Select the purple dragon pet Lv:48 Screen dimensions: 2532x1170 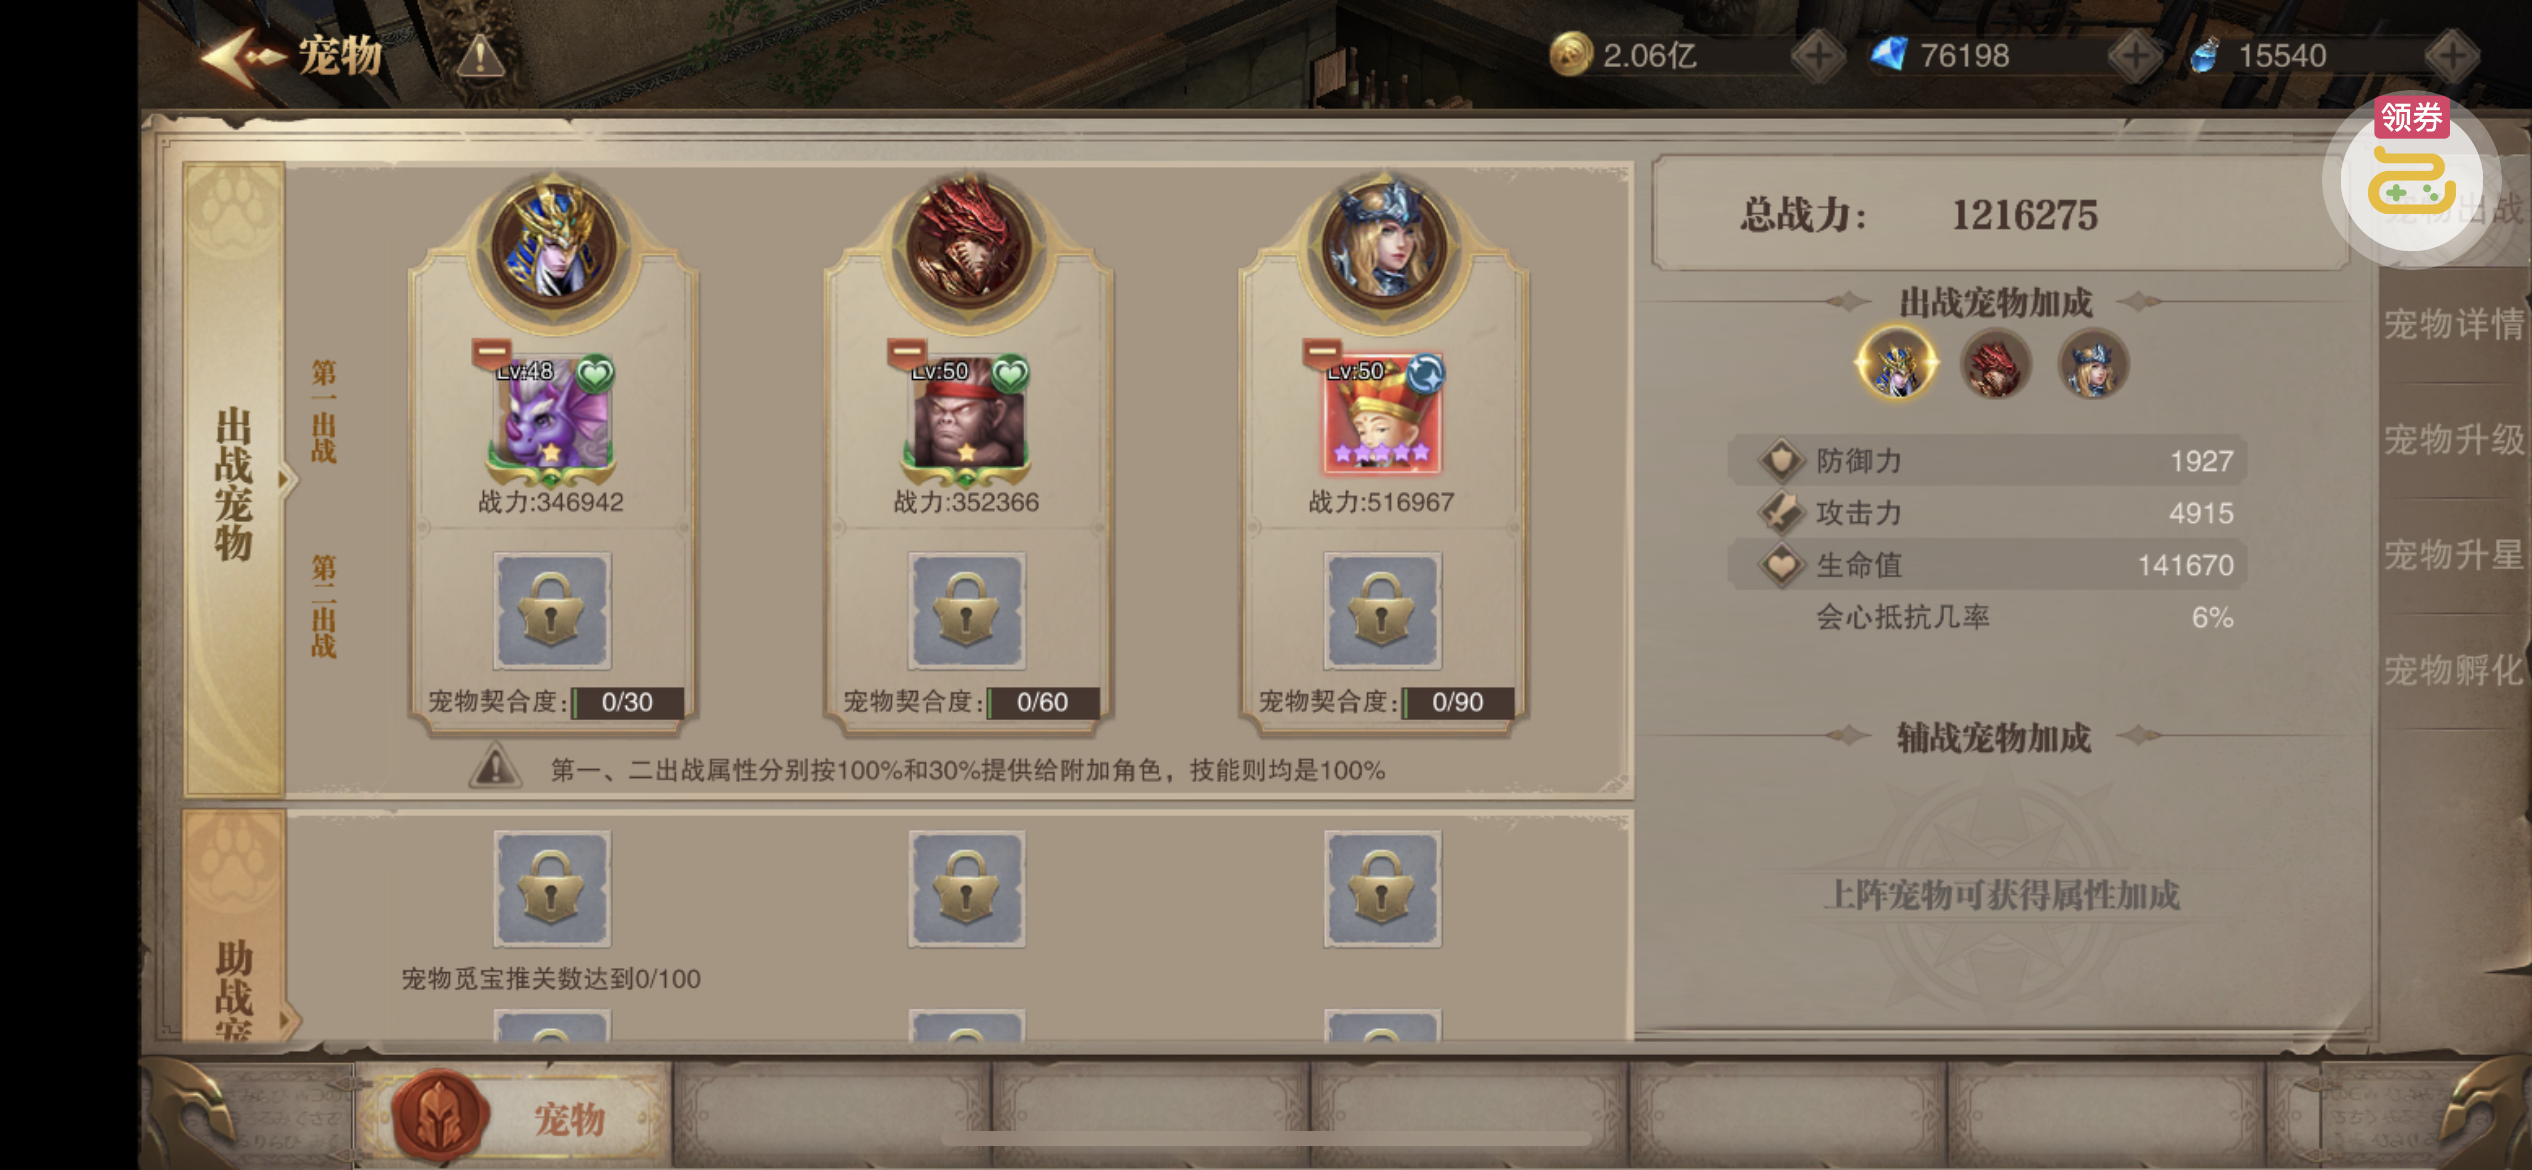(553, 414)
